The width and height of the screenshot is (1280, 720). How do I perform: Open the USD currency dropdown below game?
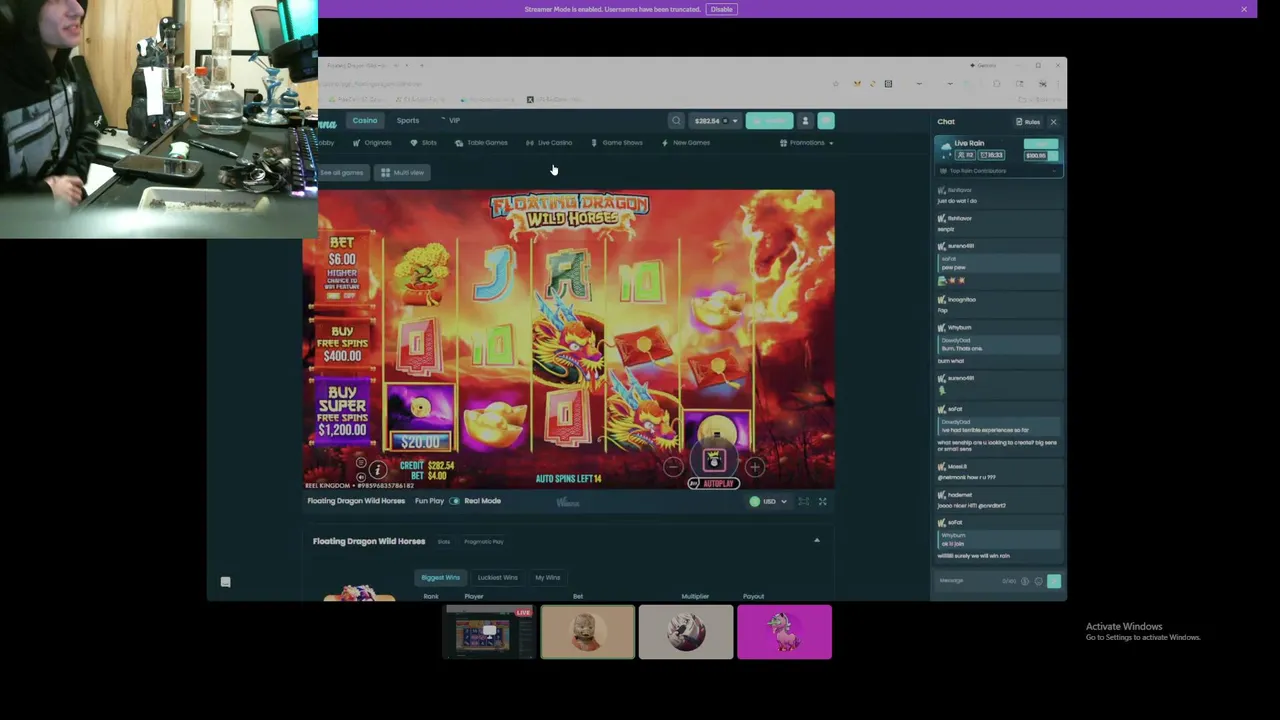(768, 501)
